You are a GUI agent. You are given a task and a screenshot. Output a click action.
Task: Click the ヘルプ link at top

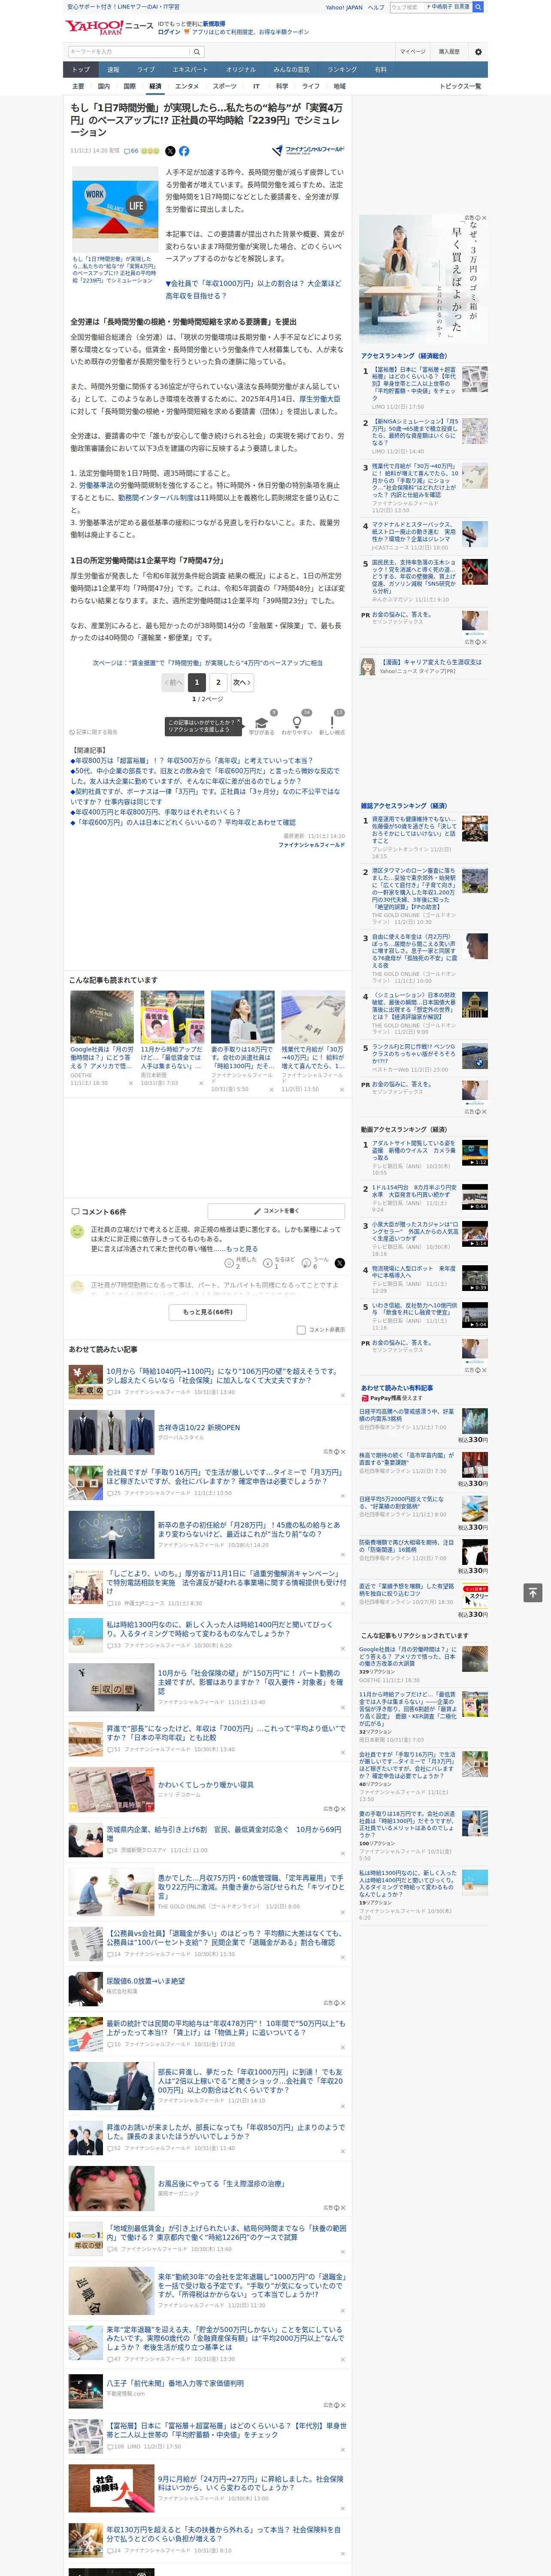376,7
